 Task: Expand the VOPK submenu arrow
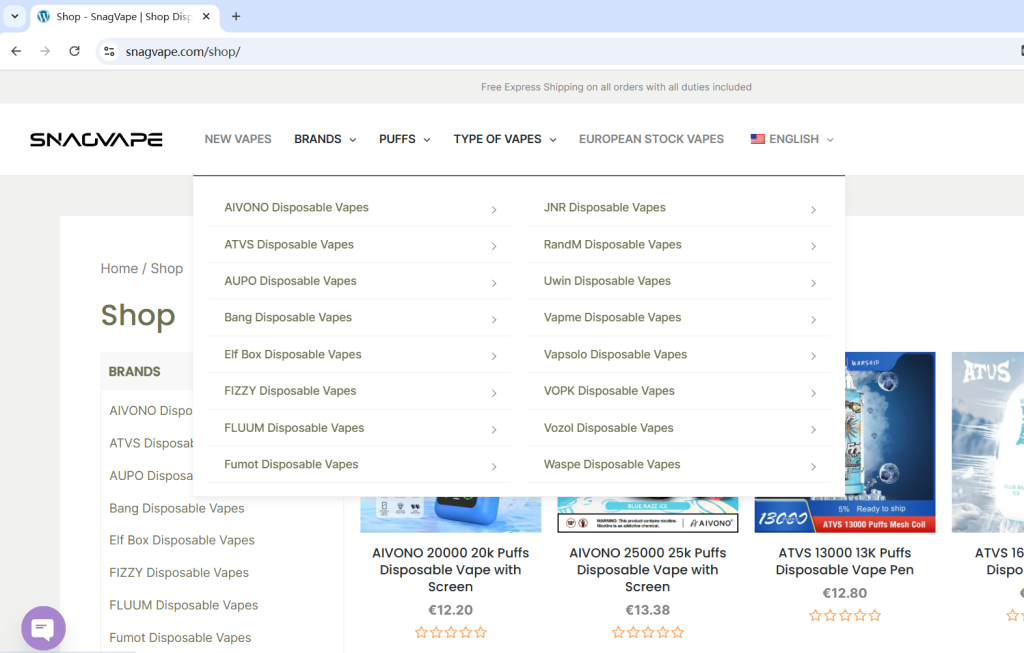814,393
